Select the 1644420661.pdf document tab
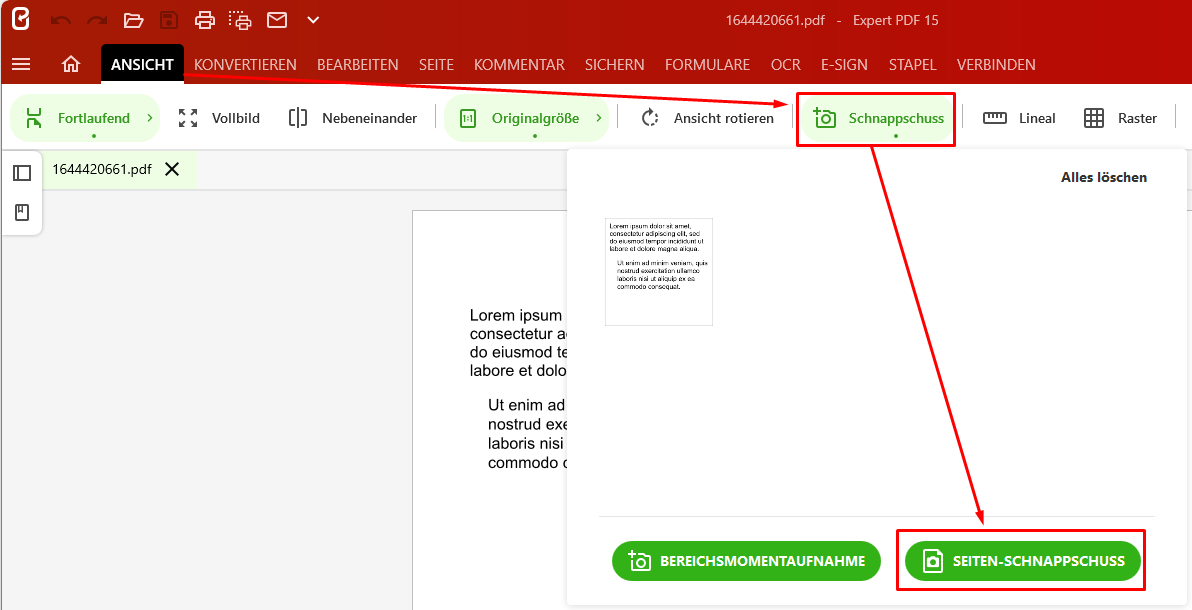Viewport: 1192px width, 610px height. click(x=102, y=169)
